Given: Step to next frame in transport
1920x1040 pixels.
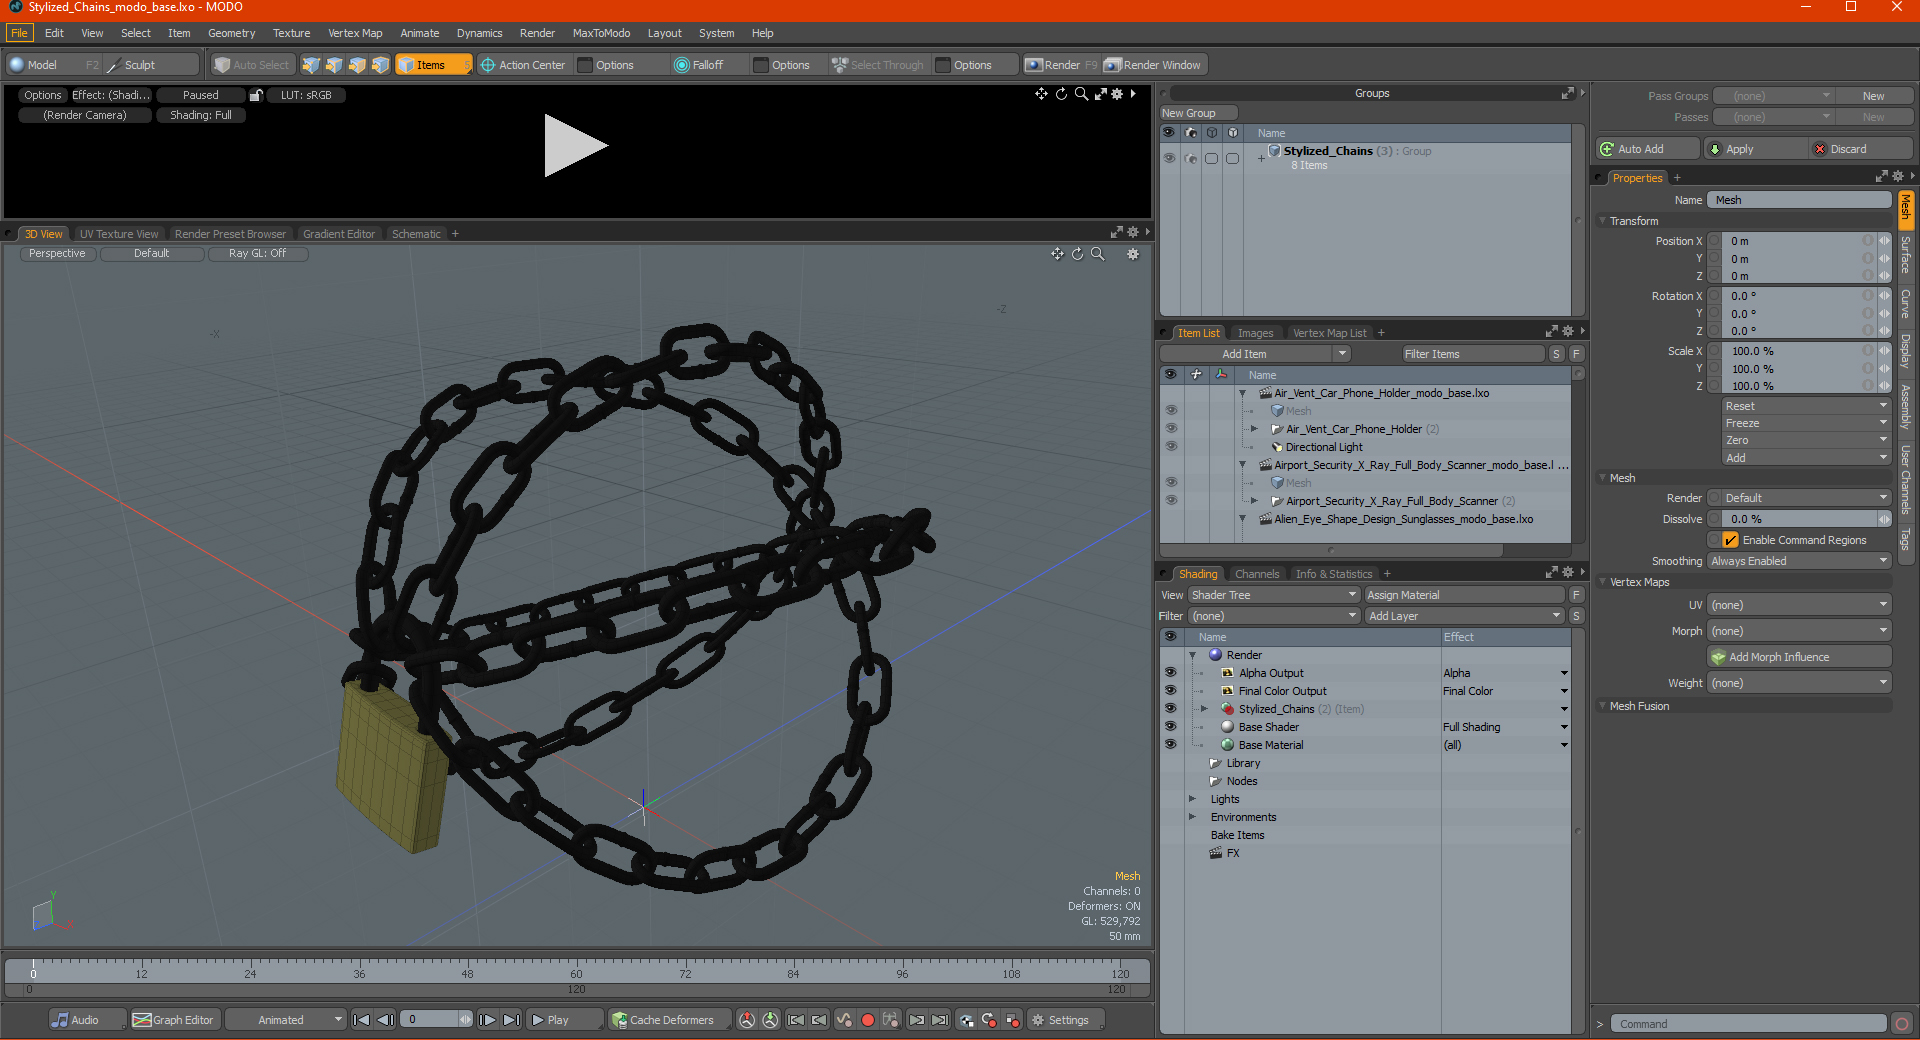Looking at the screenshot, I should pos(487,1020).
